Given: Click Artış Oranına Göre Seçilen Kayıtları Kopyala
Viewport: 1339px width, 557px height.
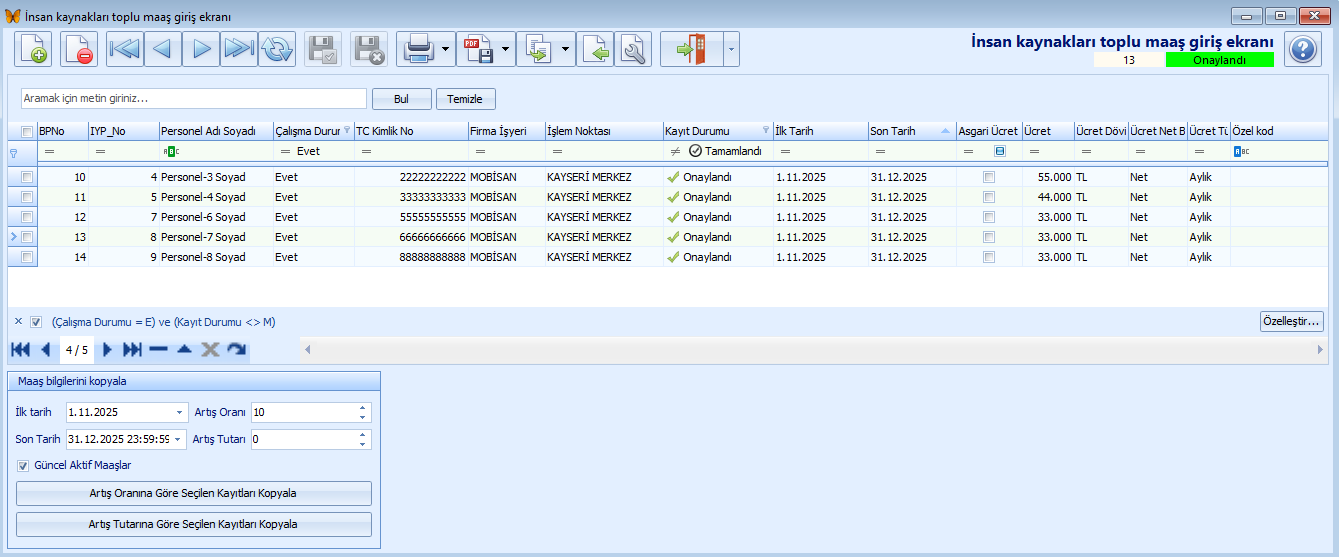Looking at the screenshot, I should [193, 493].
